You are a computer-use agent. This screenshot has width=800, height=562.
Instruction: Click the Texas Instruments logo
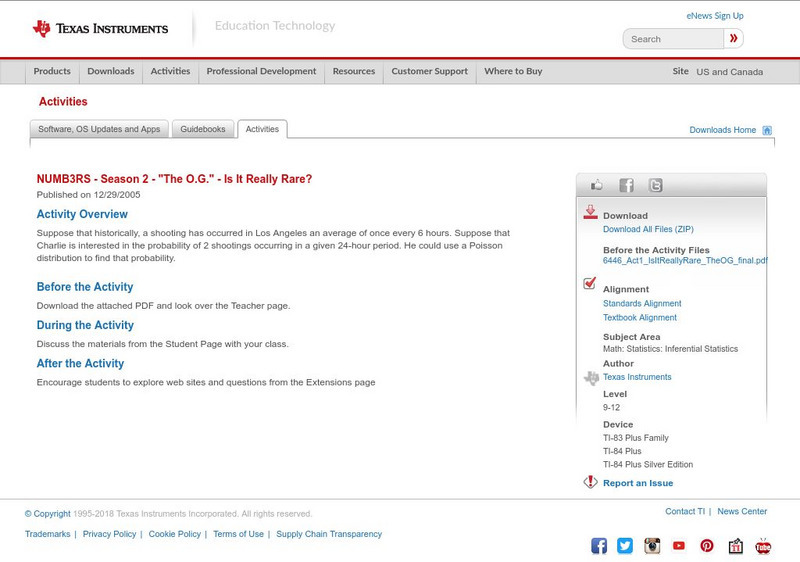100,29
